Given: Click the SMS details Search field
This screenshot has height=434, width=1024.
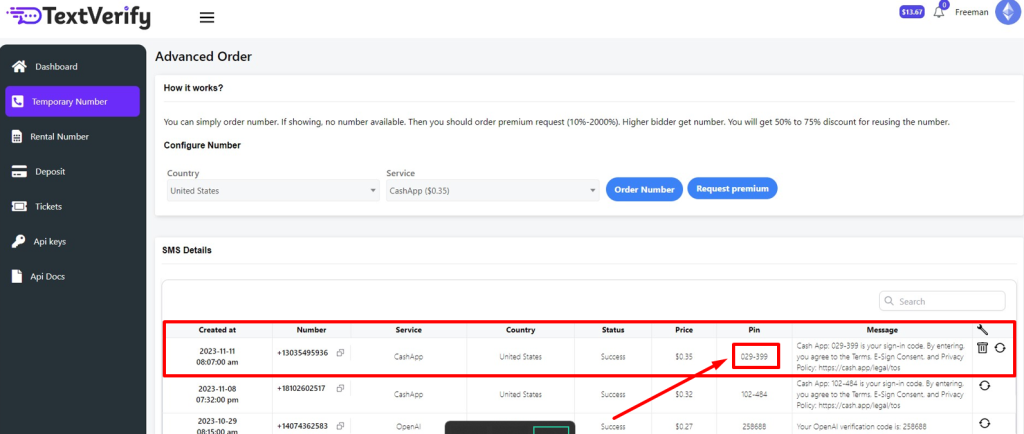Looking at the screenshot, I should click(x=941, y=301).
